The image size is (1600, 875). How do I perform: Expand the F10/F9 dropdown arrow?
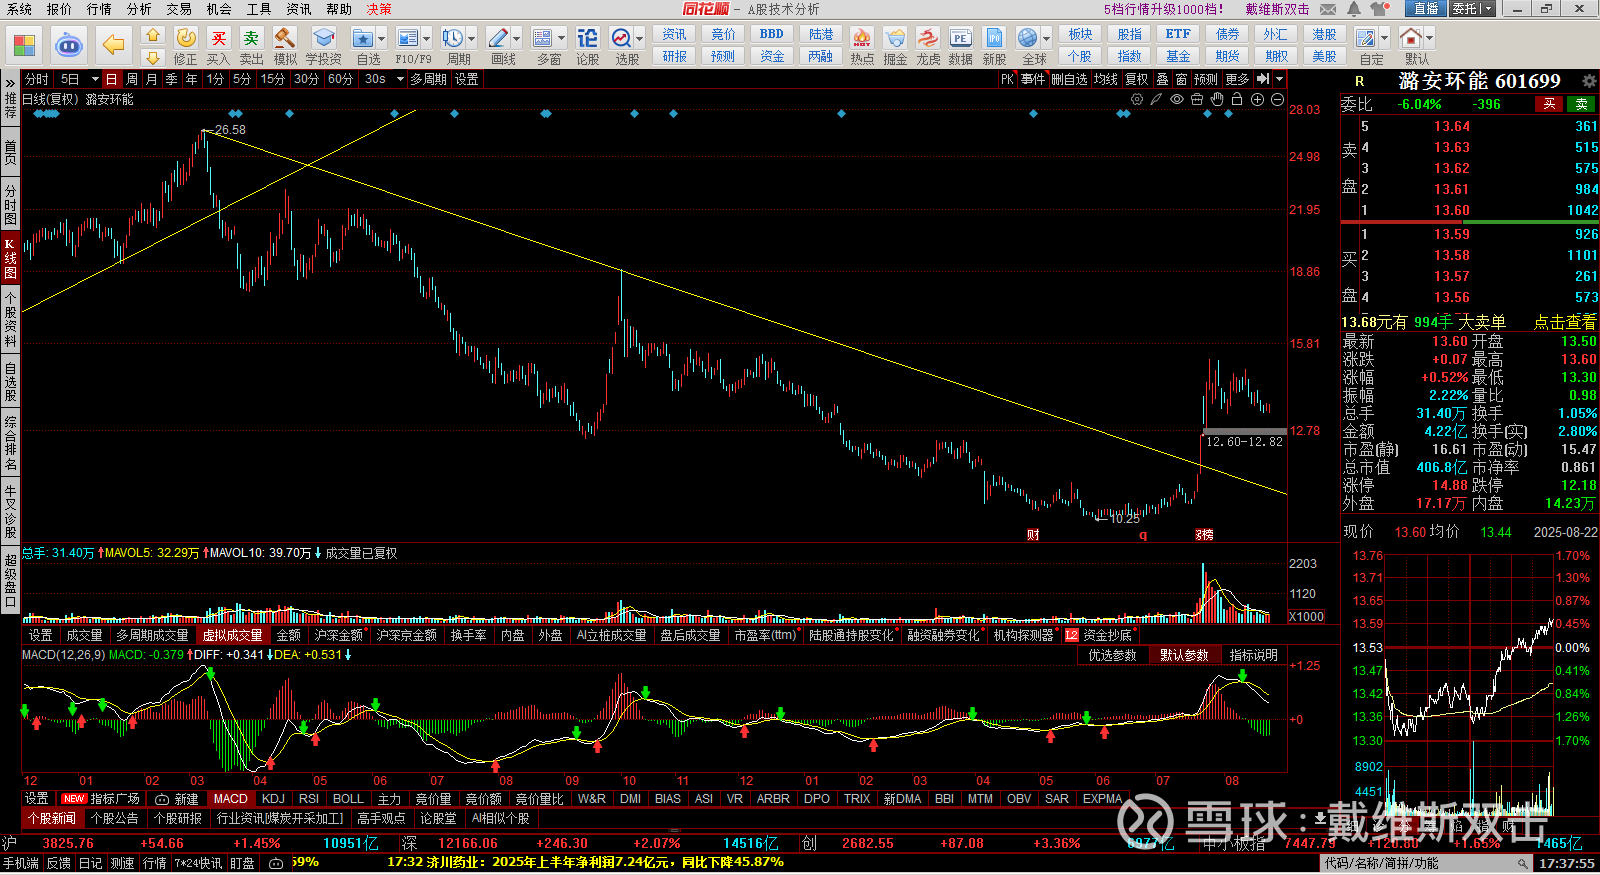point(426,39)
